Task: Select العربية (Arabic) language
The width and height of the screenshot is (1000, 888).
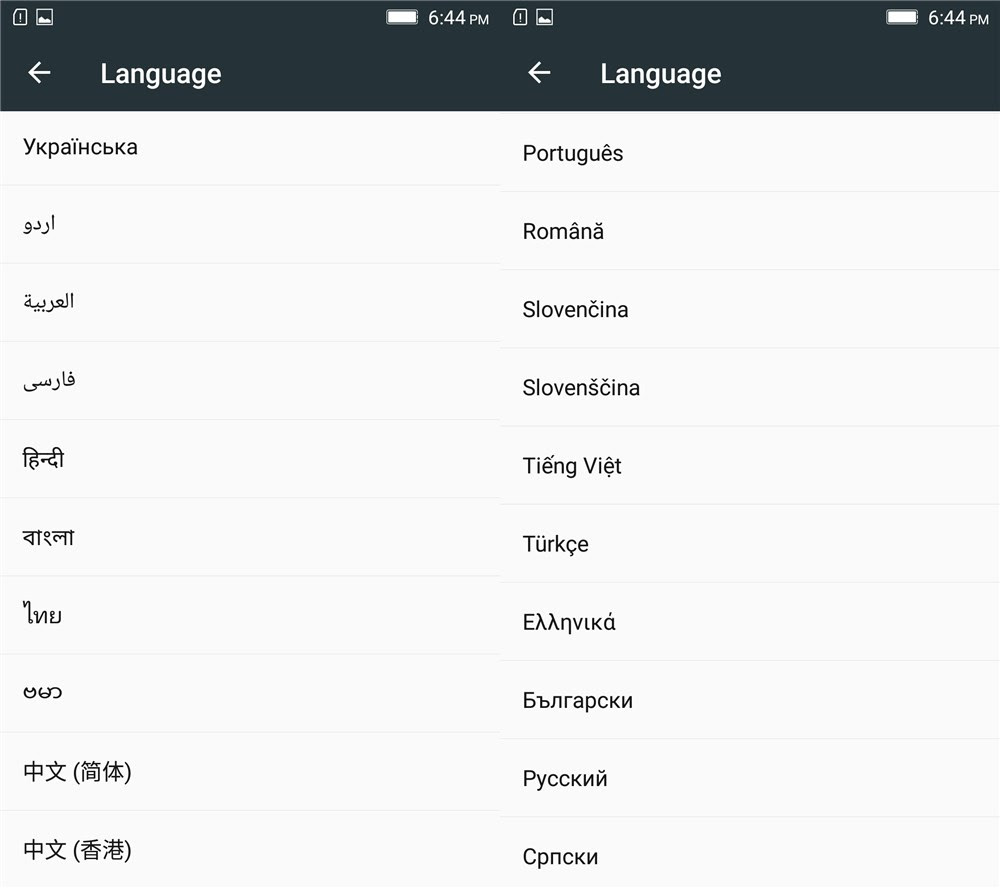Action: [x=250, y=302]
